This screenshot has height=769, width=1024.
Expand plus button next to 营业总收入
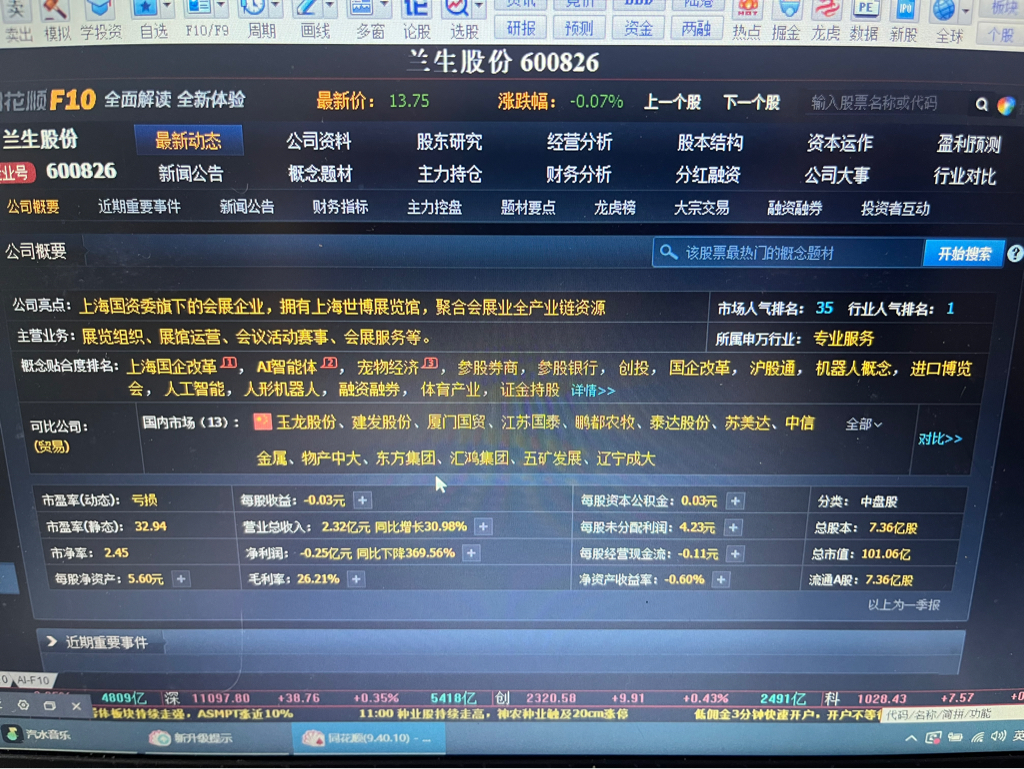483,527
